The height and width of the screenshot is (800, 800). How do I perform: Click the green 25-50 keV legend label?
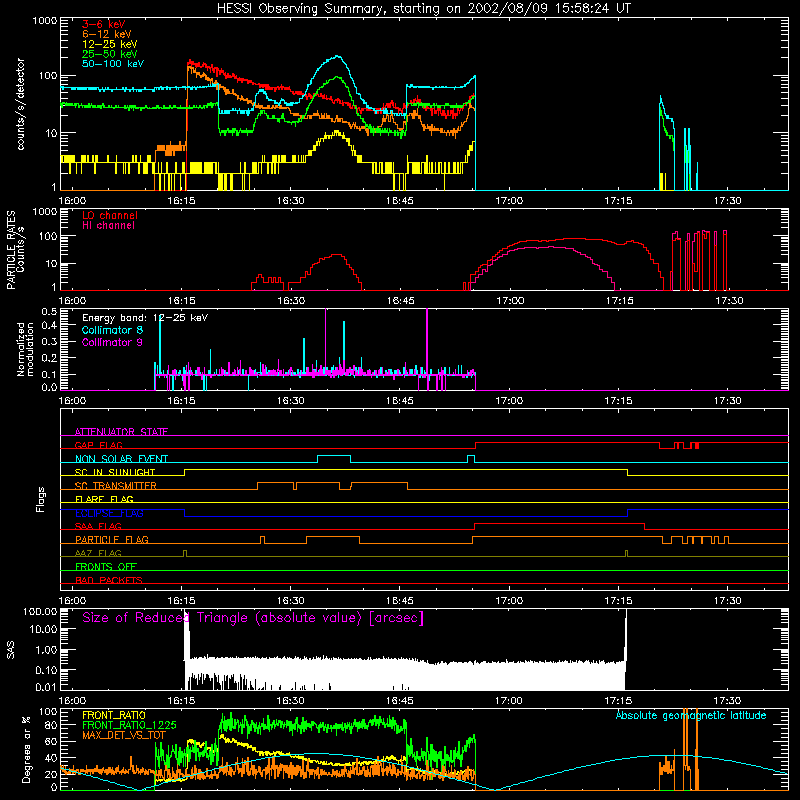pos(109,54)
